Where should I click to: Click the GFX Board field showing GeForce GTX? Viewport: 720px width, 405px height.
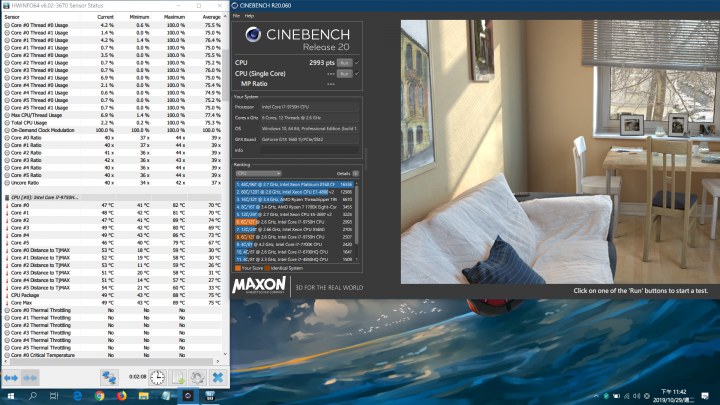[309, 139]
